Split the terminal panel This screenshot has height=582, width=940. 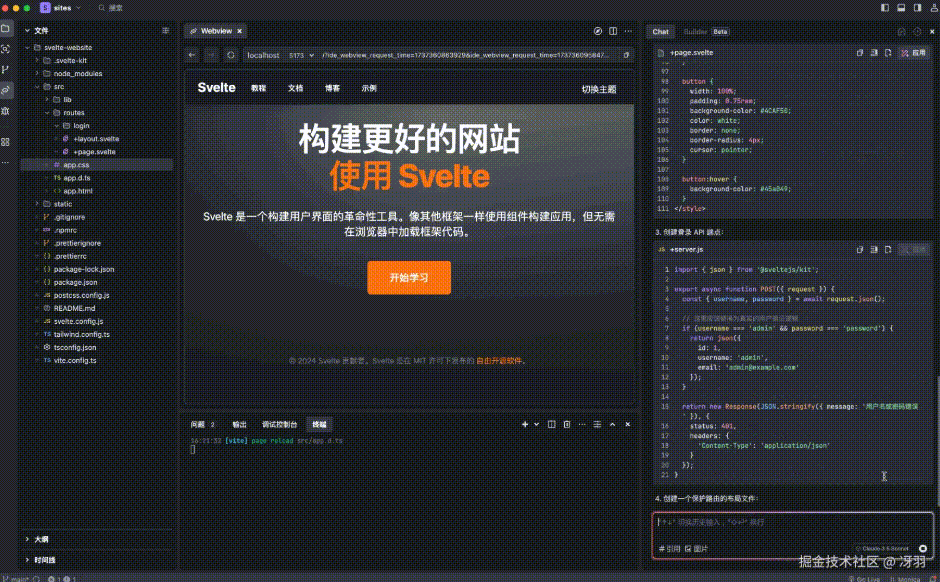pyautogui.click(x=552, y=424)
